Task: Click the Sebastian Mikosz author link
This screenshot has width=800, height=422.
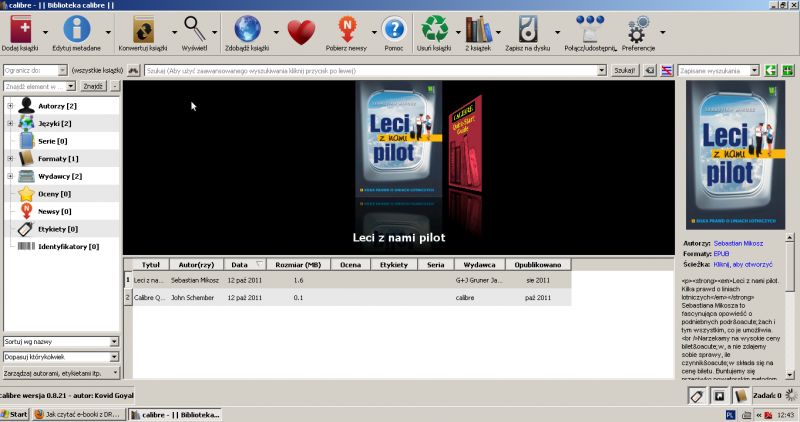Action: (x=738, y=243)
